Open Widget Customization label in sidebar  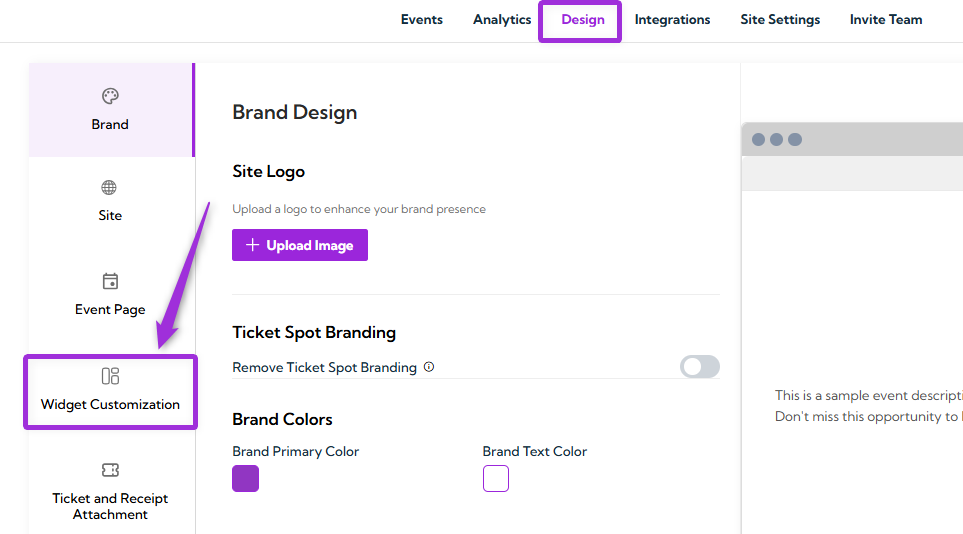click(110, 404)
